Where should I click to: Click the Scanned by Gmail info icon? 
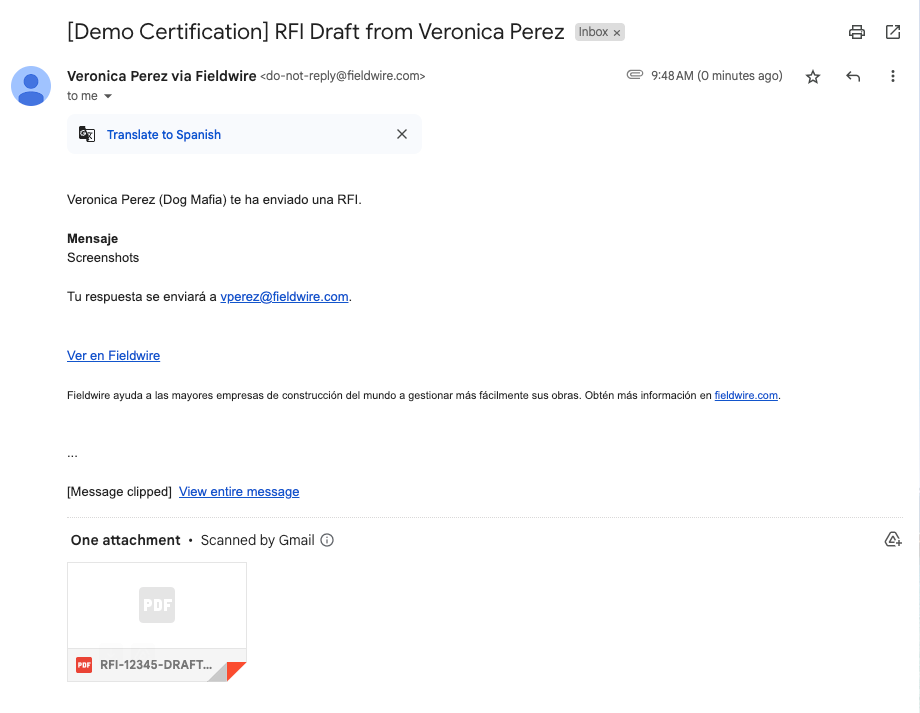(x=327, y=540)
